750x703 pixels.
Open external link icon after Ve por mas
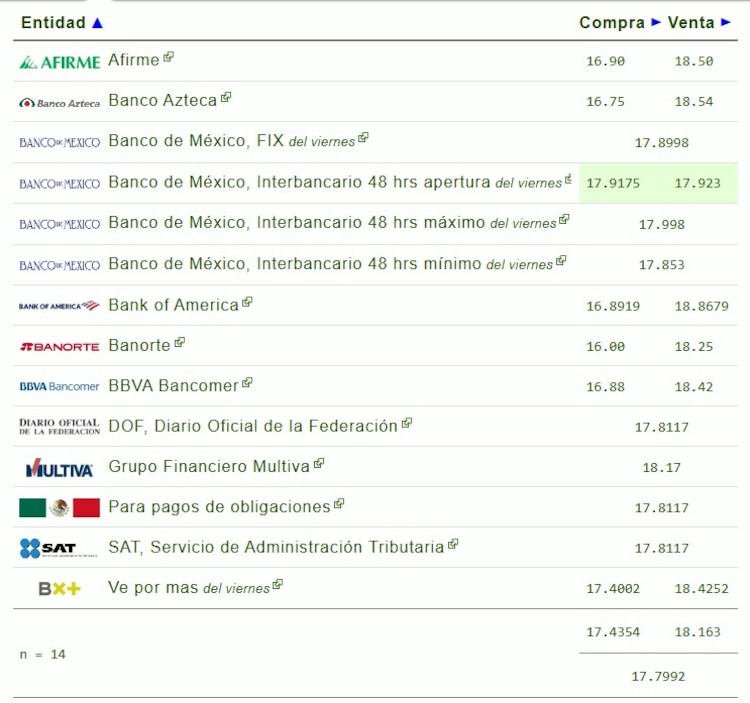pyautogui.click(x=277, y=584)
